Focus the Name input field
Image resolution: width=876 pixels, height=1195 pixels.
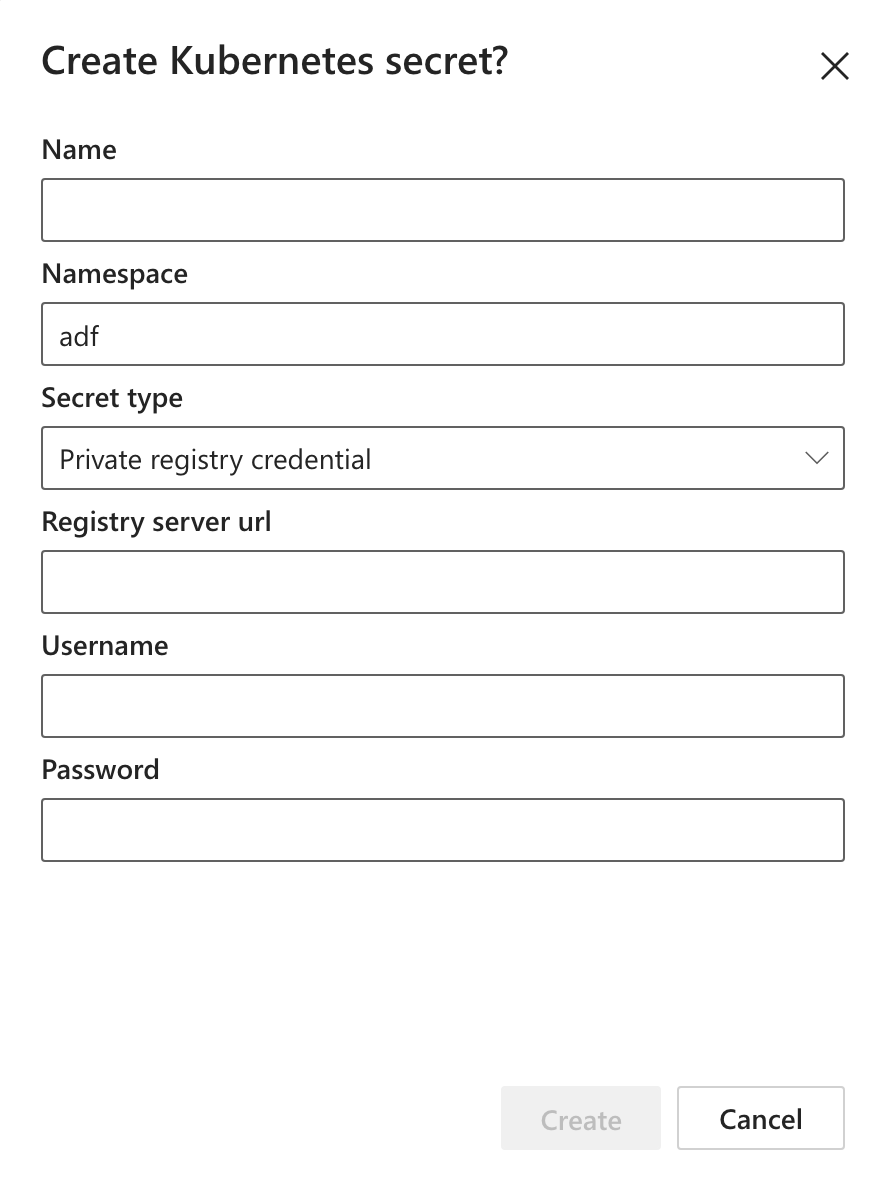tap(442, 210)
